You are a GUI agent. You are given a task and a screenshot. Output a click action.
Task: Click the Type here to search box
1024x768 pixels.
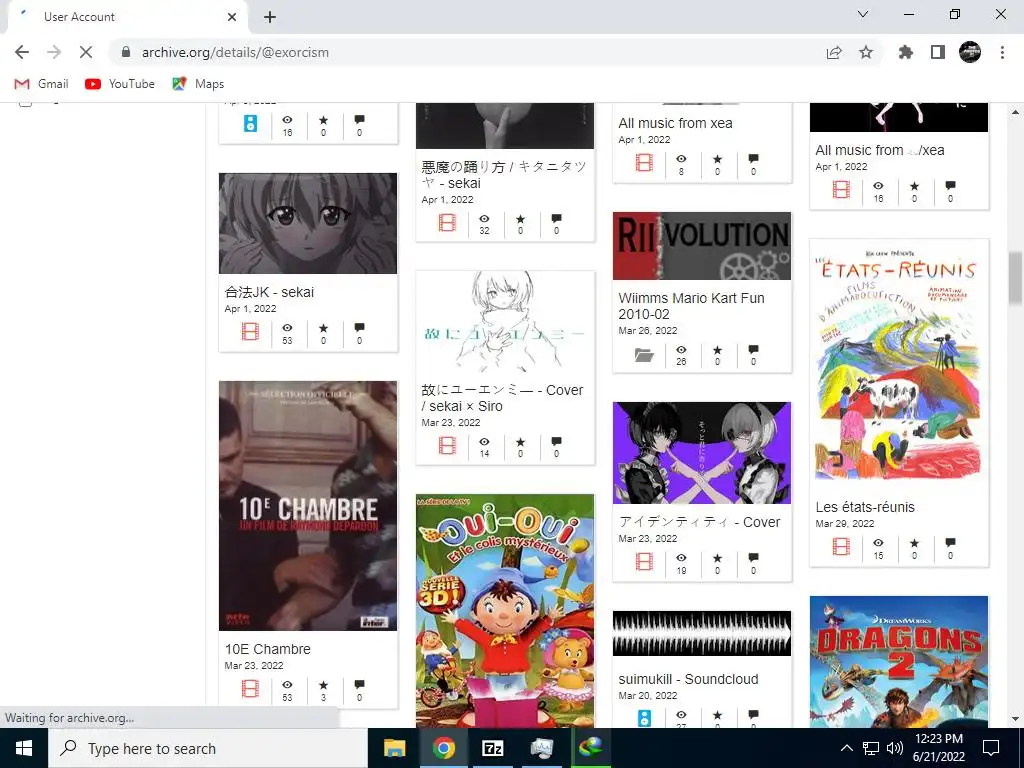tap(208, 748)
